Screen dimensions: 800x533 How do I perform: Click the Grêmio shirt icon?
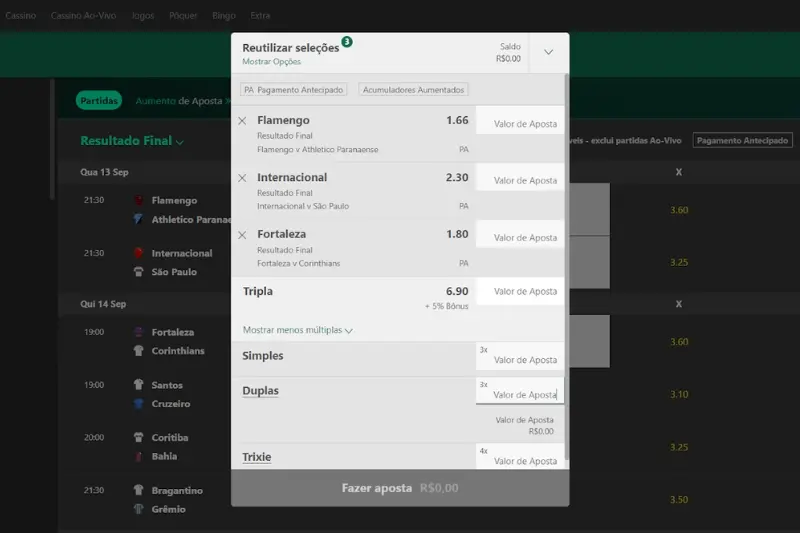coord(138,509)
